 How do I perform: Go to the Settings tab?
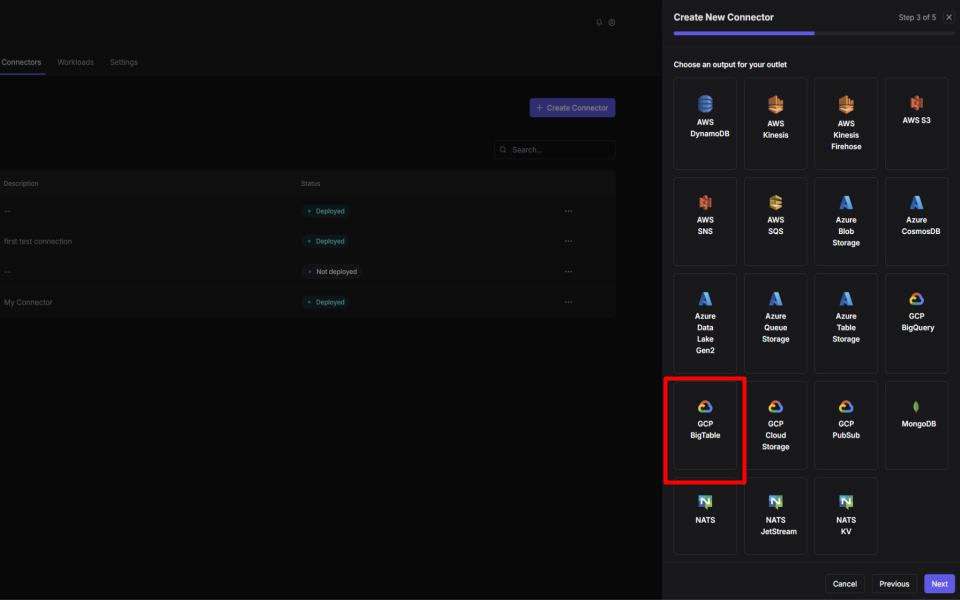click(x=124, y=62)
